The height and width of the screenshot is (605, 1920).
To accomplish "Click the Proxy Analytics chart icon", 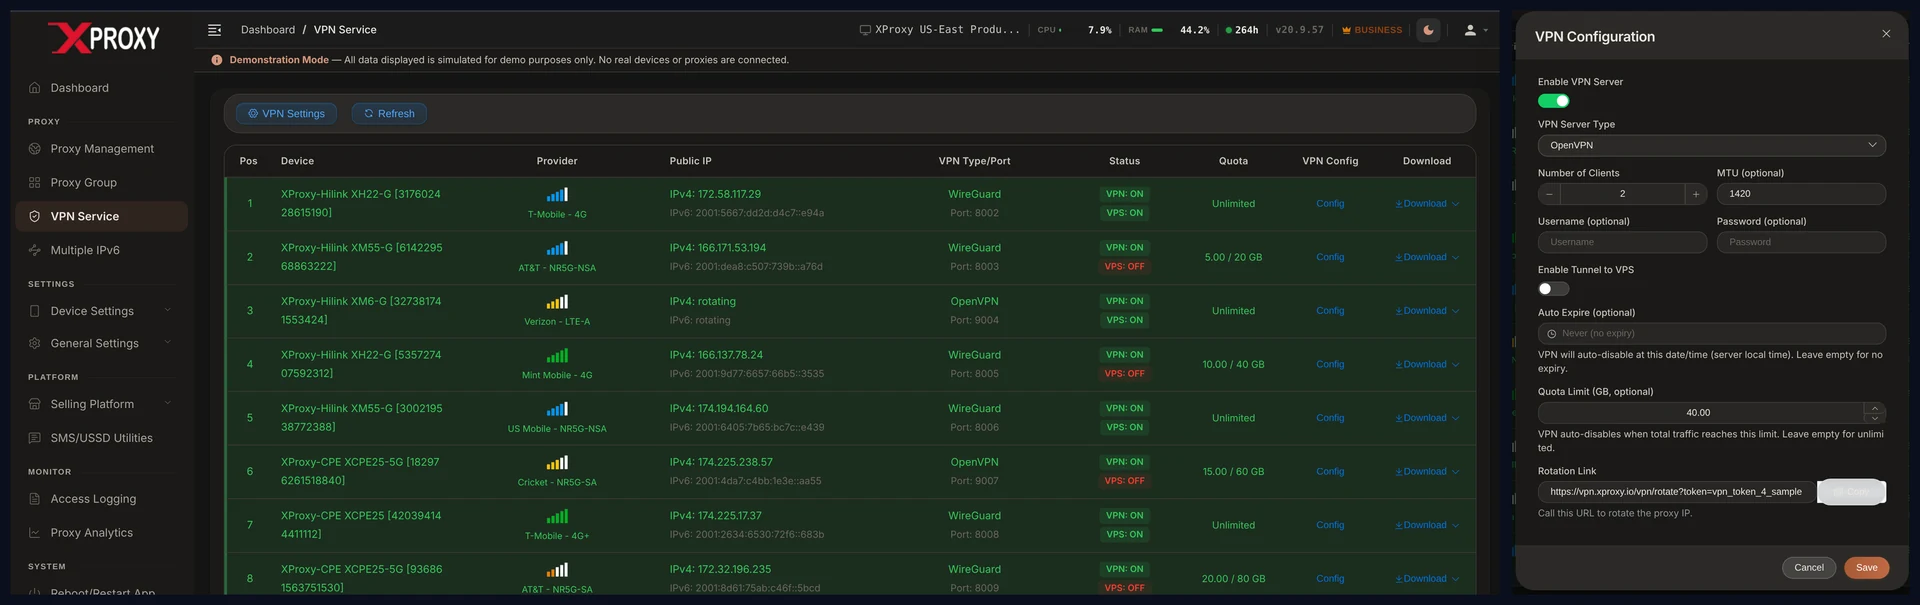I will pyautogui.click(x=35, y=533).
